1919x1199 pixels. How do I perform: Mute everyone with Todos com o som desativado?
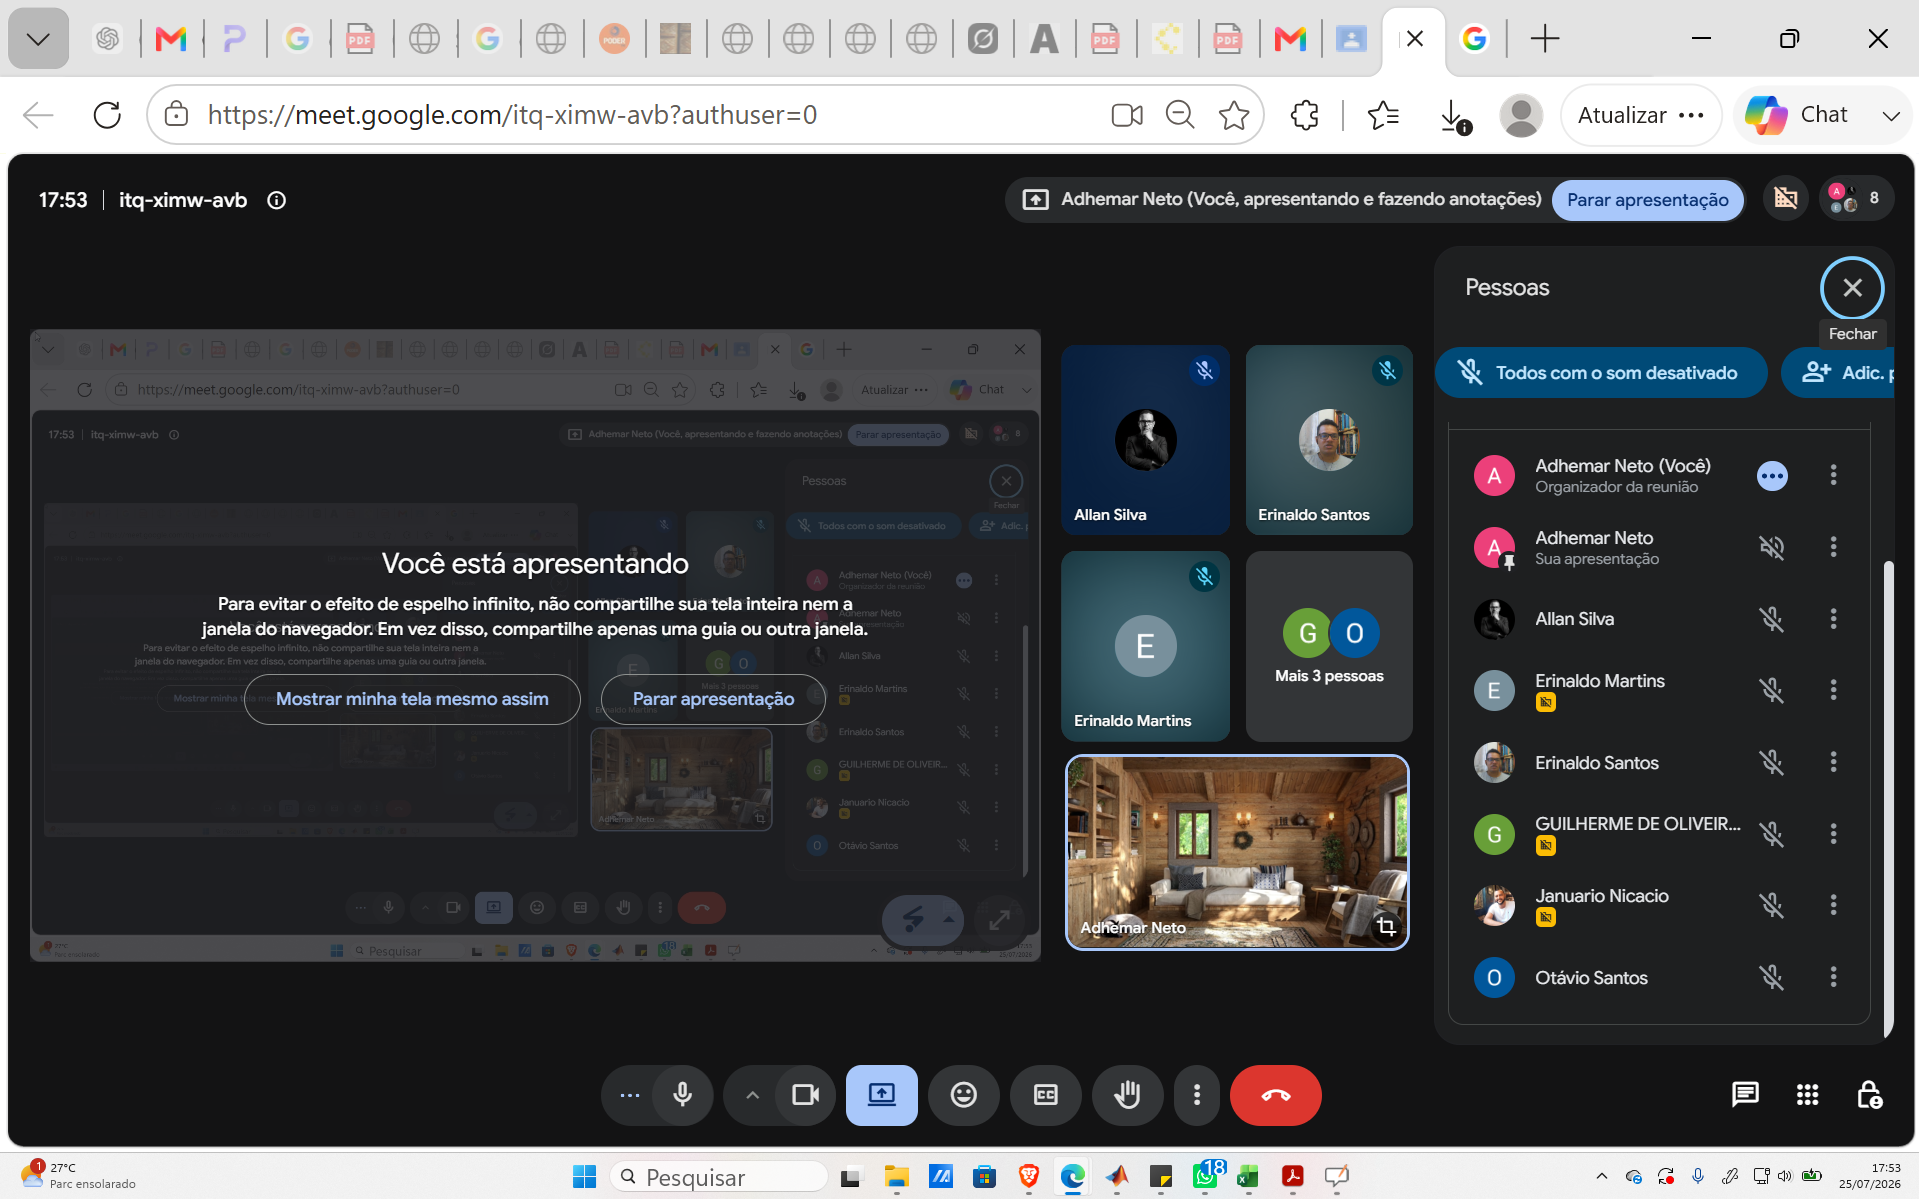[1601, 372]
